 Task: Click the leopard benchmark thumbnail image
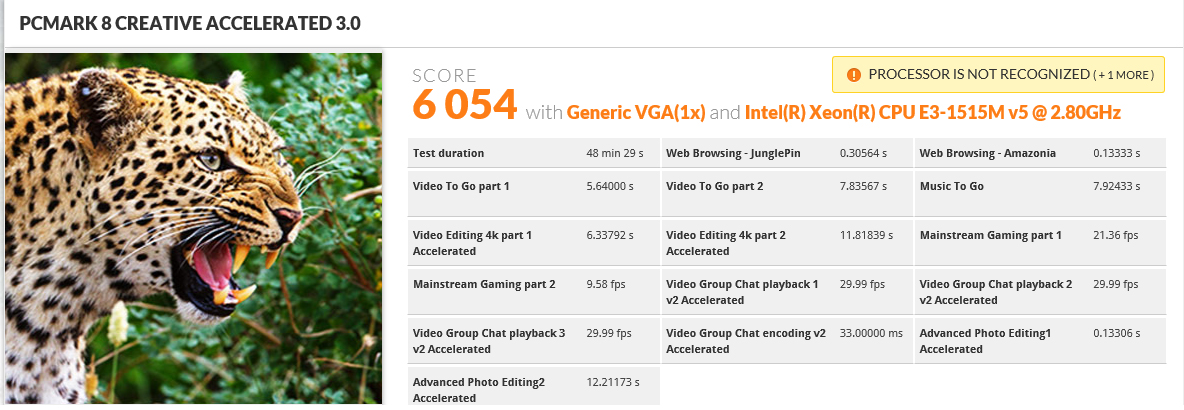coord(194,228)
